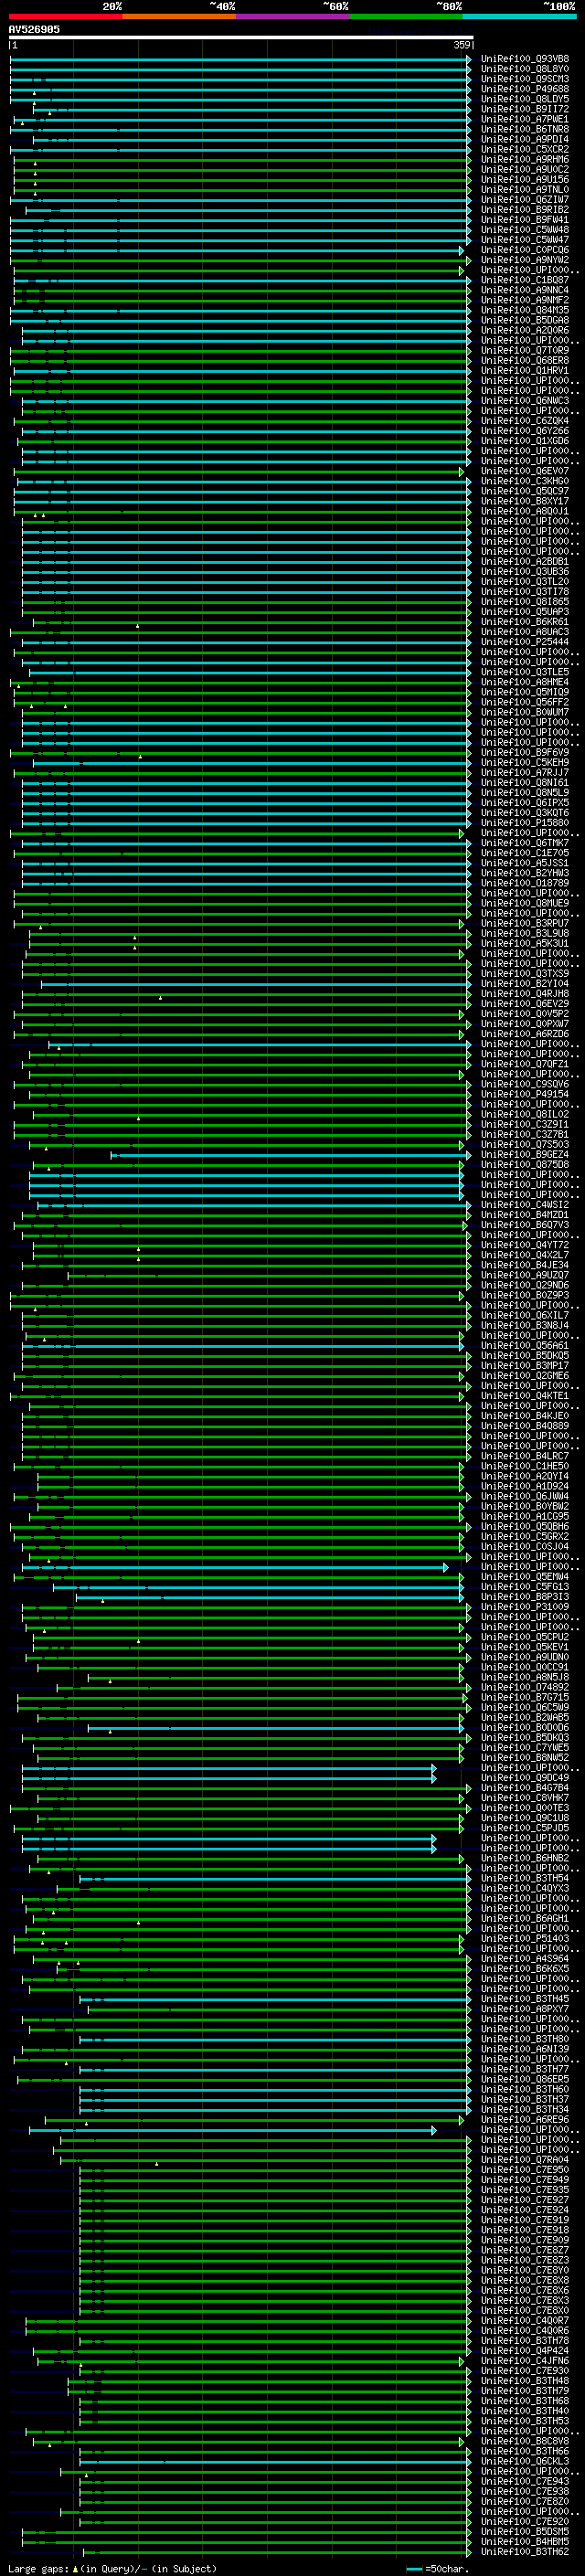Click hit label UniRef100_A8HME4
This screenshot has width=585, height=2576.
tap(525, 682)
